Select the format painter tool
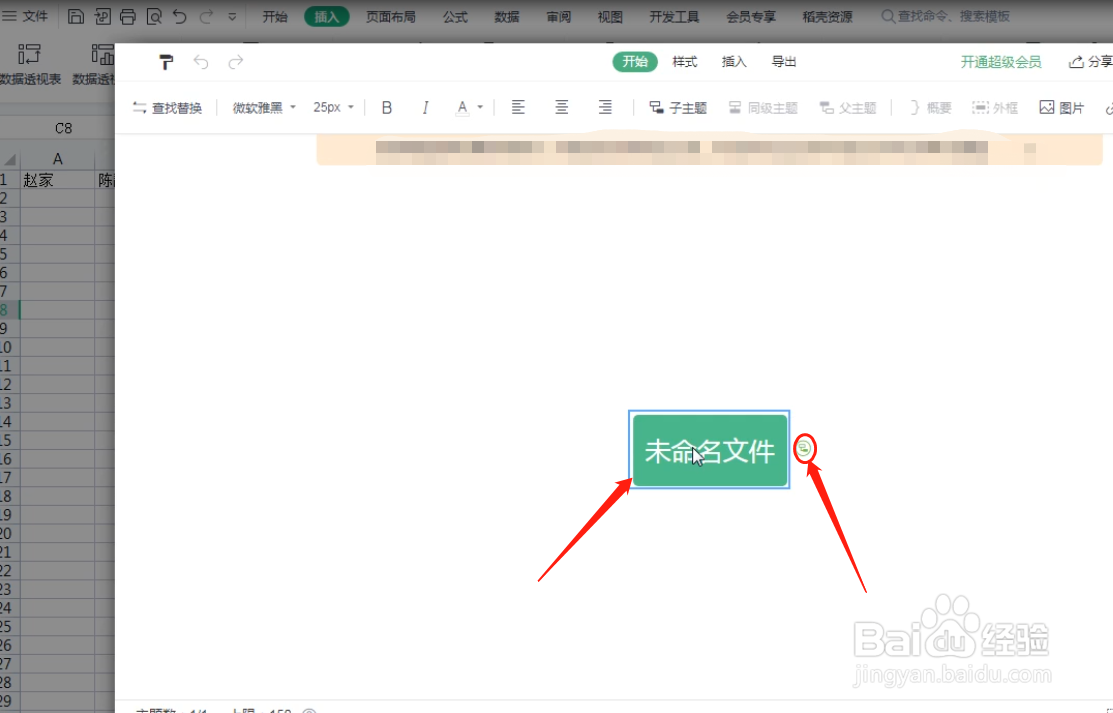 pos(166,62)
